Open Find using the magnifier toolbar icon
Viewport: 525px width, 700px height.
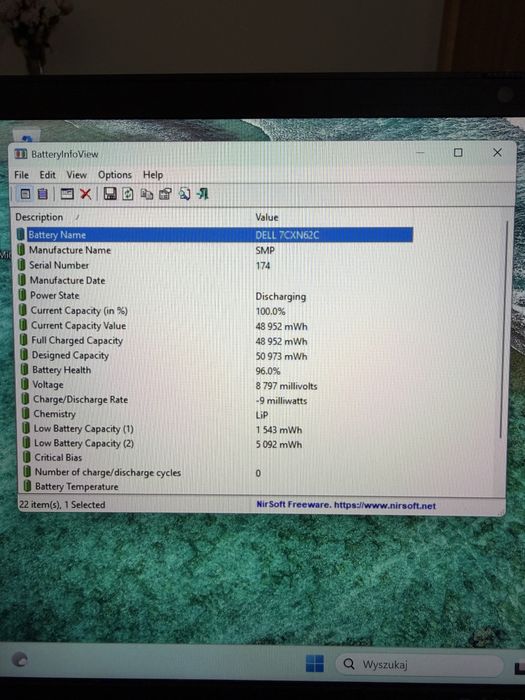[184, 194]
